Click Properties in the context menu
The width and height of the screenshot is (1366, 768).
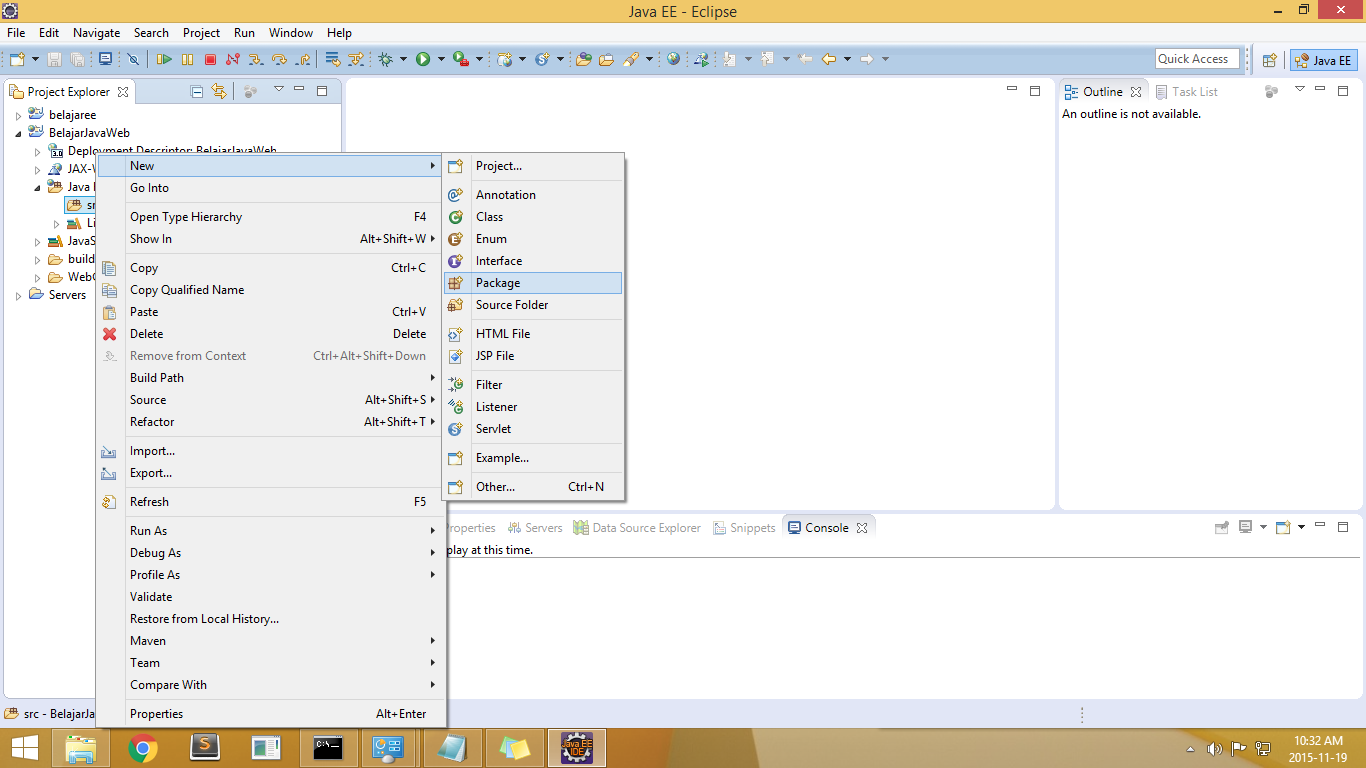coord(270,714)
